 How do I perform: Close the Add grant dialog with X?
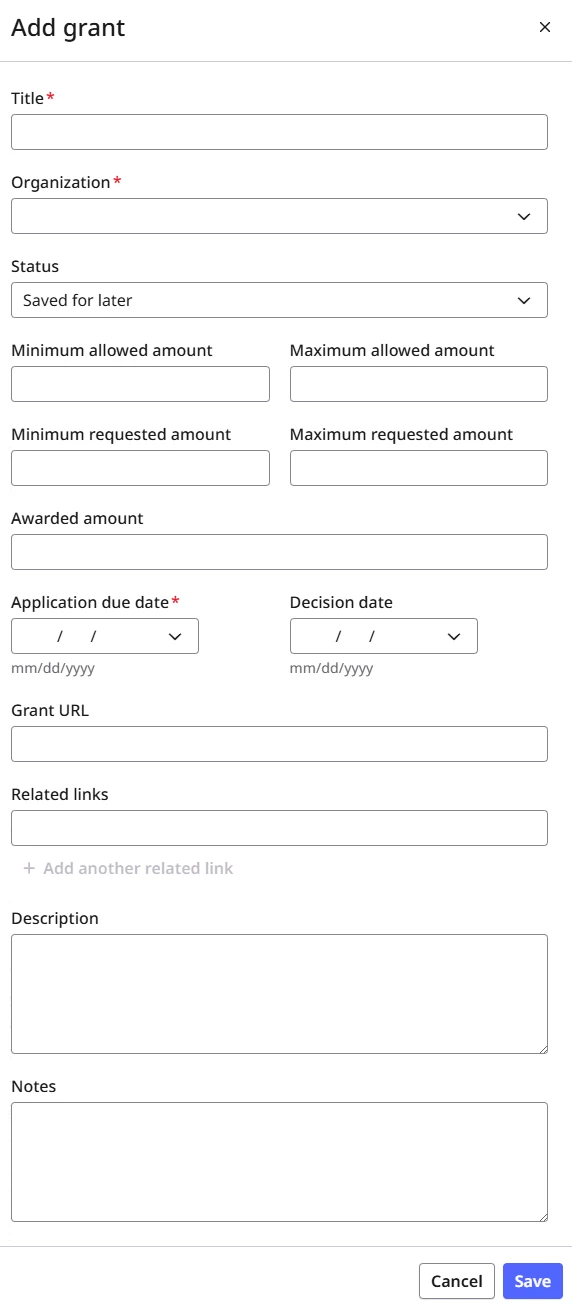pyautogui.click(x=545, y=27)
